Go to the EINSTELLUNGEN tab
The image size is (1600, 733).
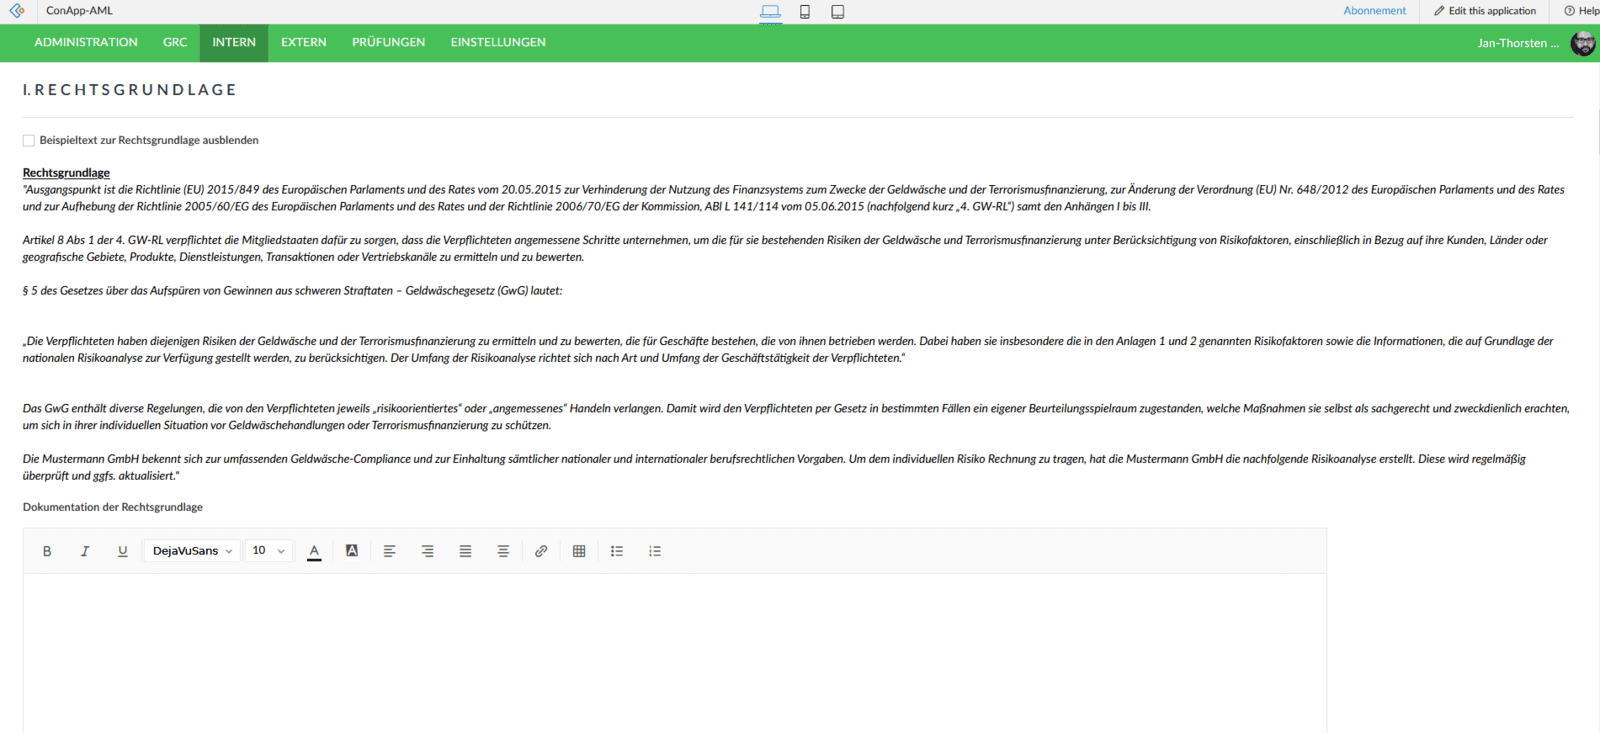498,43
